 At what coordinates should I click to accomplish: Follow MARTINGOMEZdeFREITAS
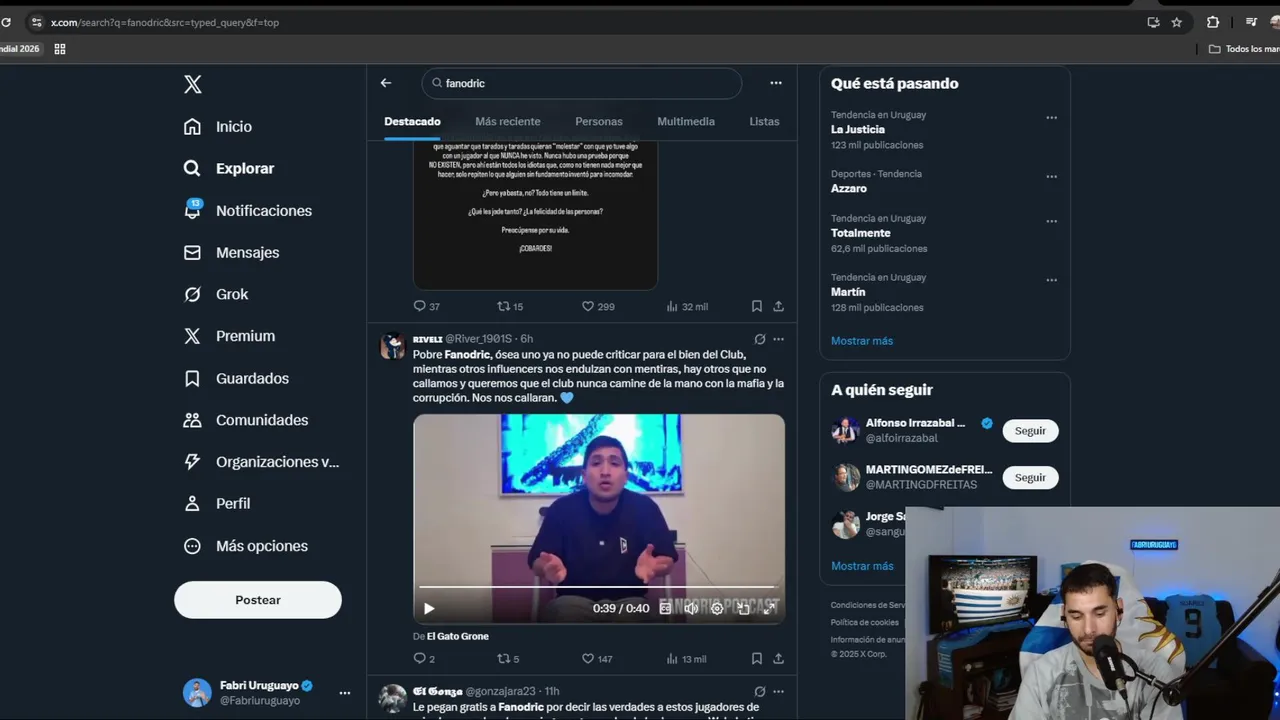(x=1030, y=478)
